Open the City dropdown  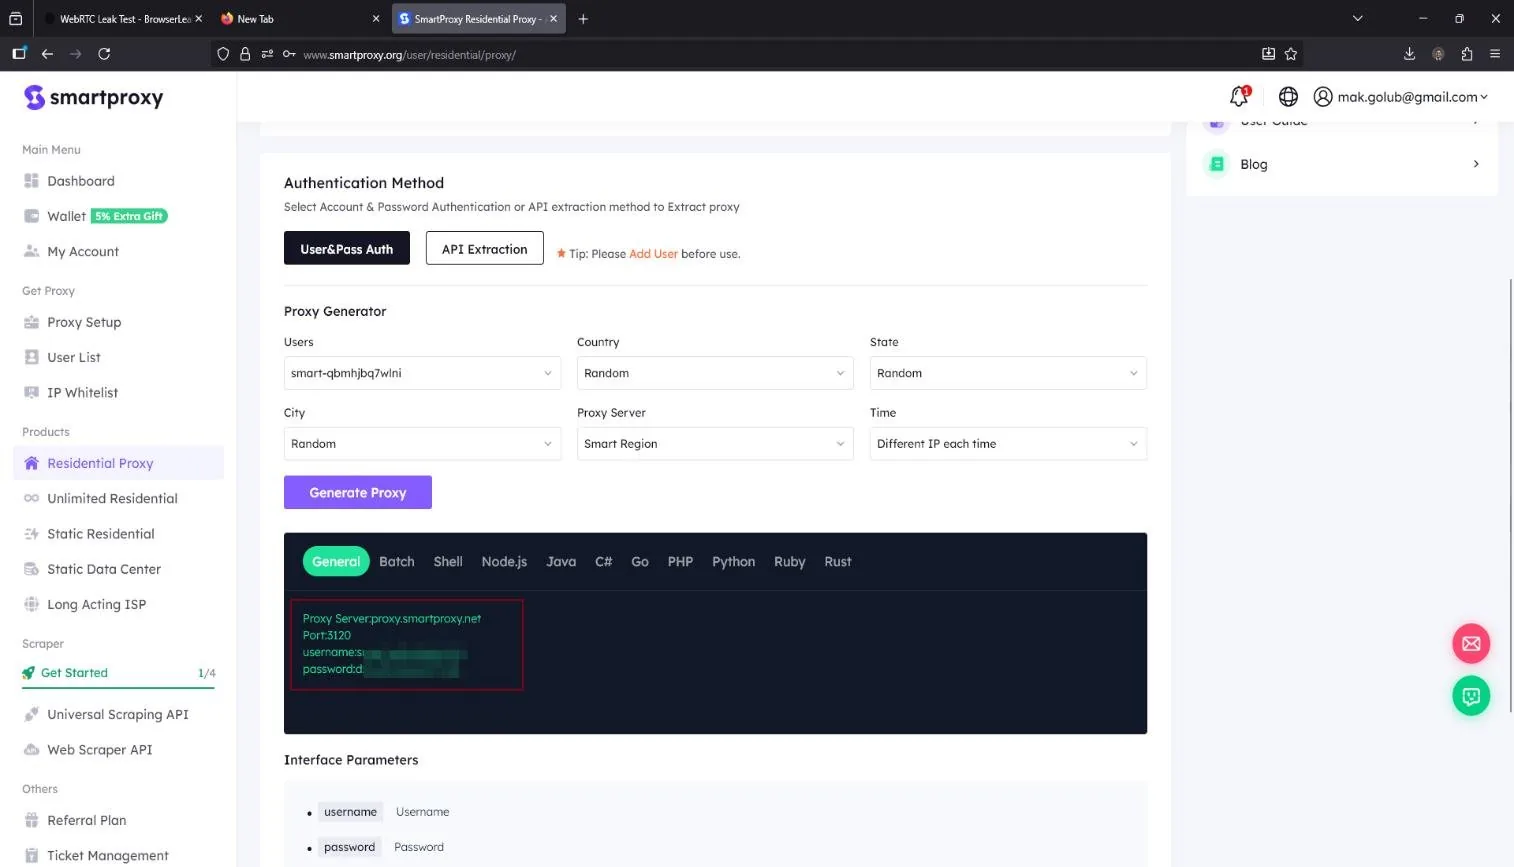click(x=422, y=444)
